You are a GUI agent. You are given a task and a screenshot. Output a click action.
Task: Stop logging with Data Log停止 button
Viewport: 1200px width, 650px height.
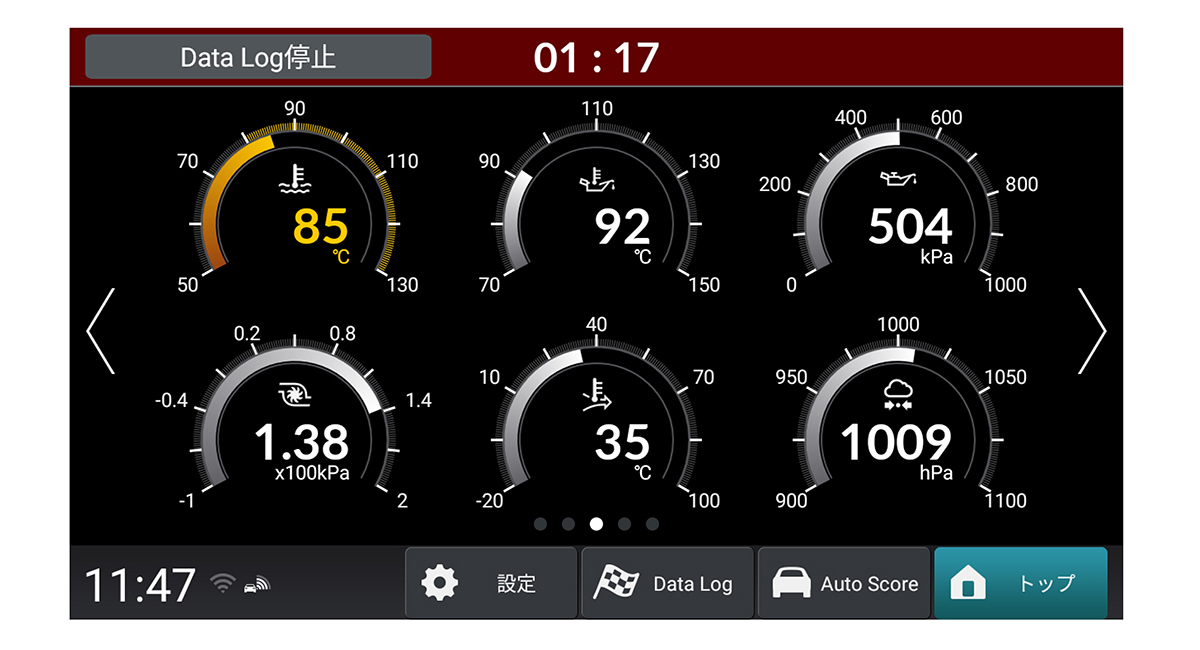coord(258,57)
